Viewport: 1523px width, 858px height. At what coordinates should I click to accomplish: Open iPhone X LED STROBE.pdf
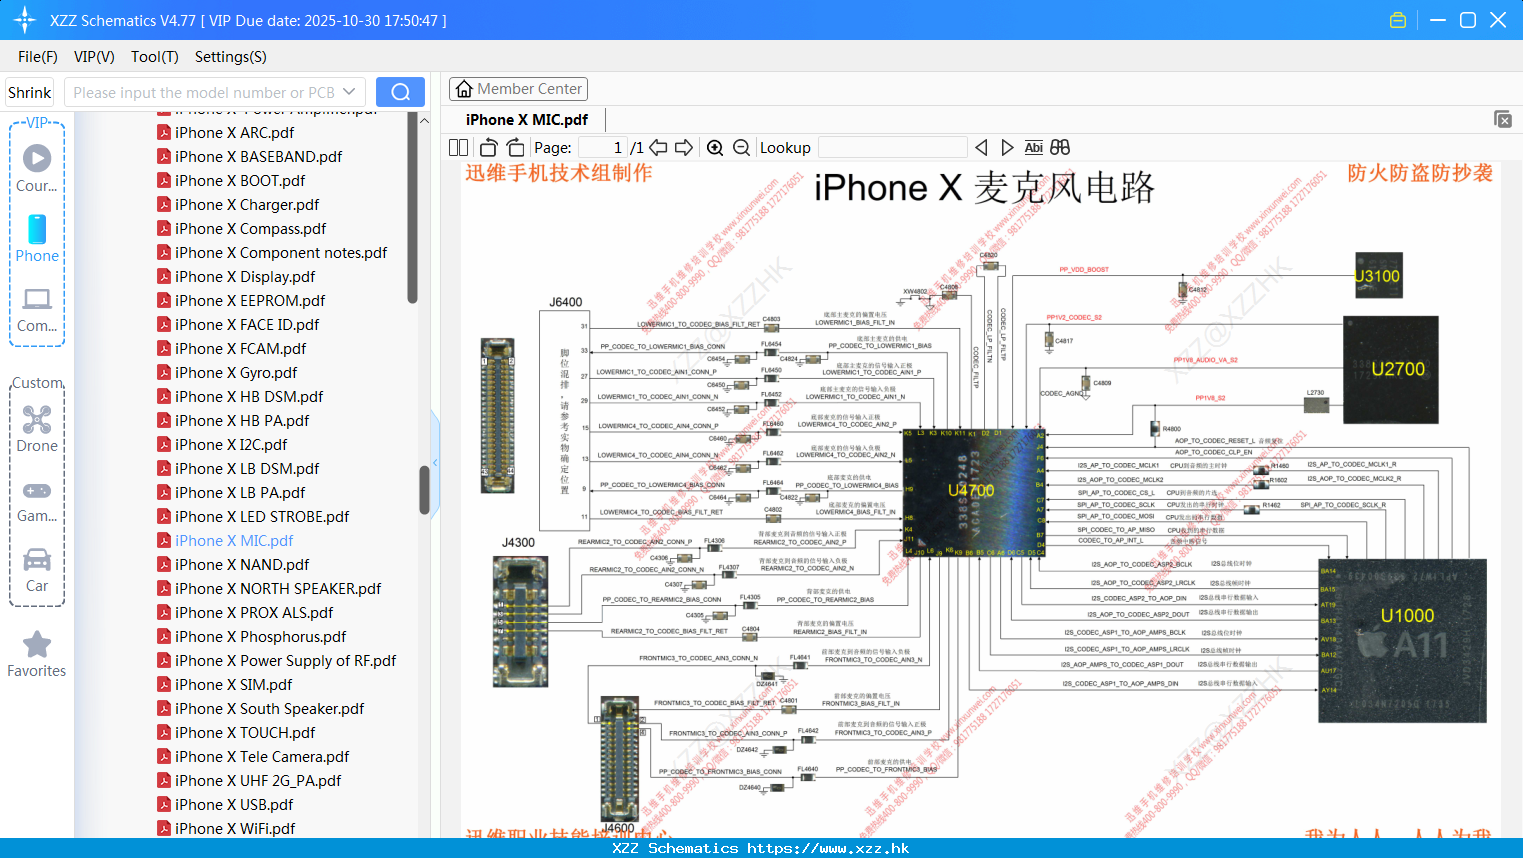click(262, 516)
